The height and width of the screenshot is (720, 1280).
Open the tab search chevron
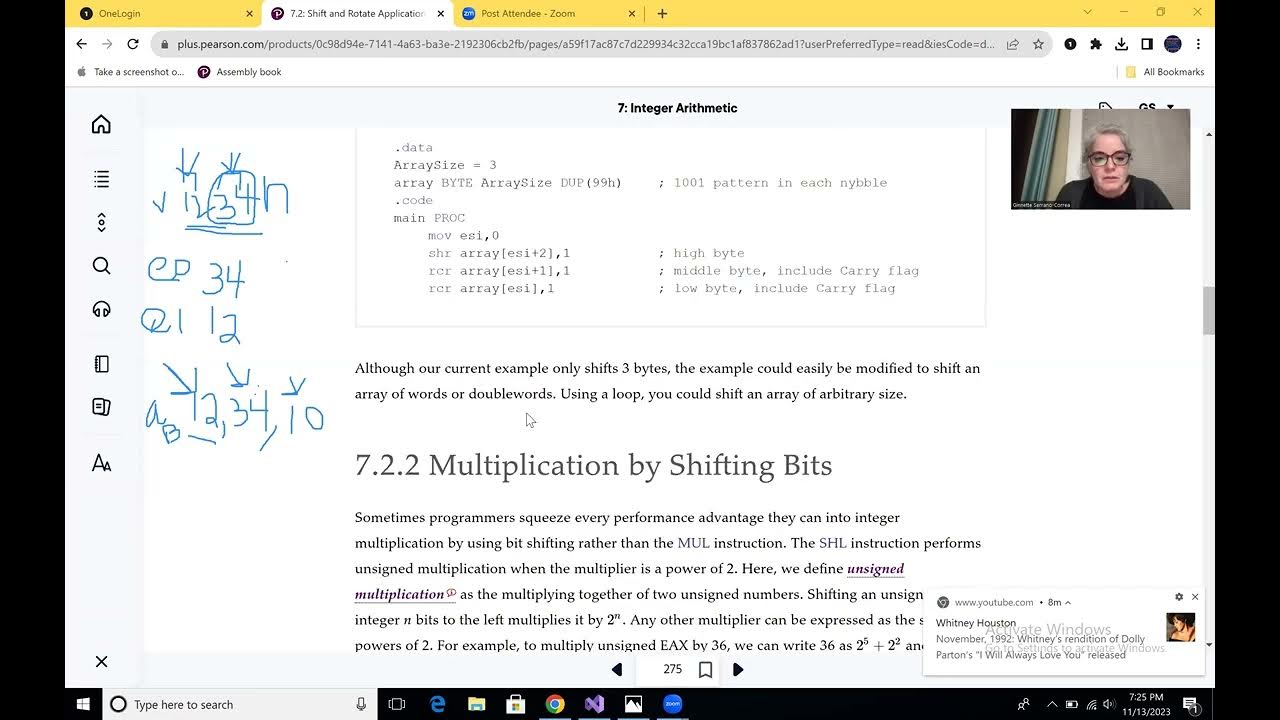[1087, 13]
